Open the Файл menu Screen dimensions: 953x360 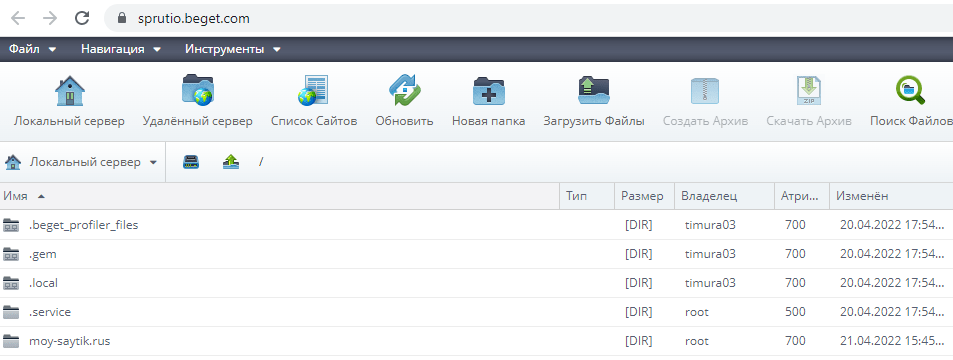pos(32,49)
